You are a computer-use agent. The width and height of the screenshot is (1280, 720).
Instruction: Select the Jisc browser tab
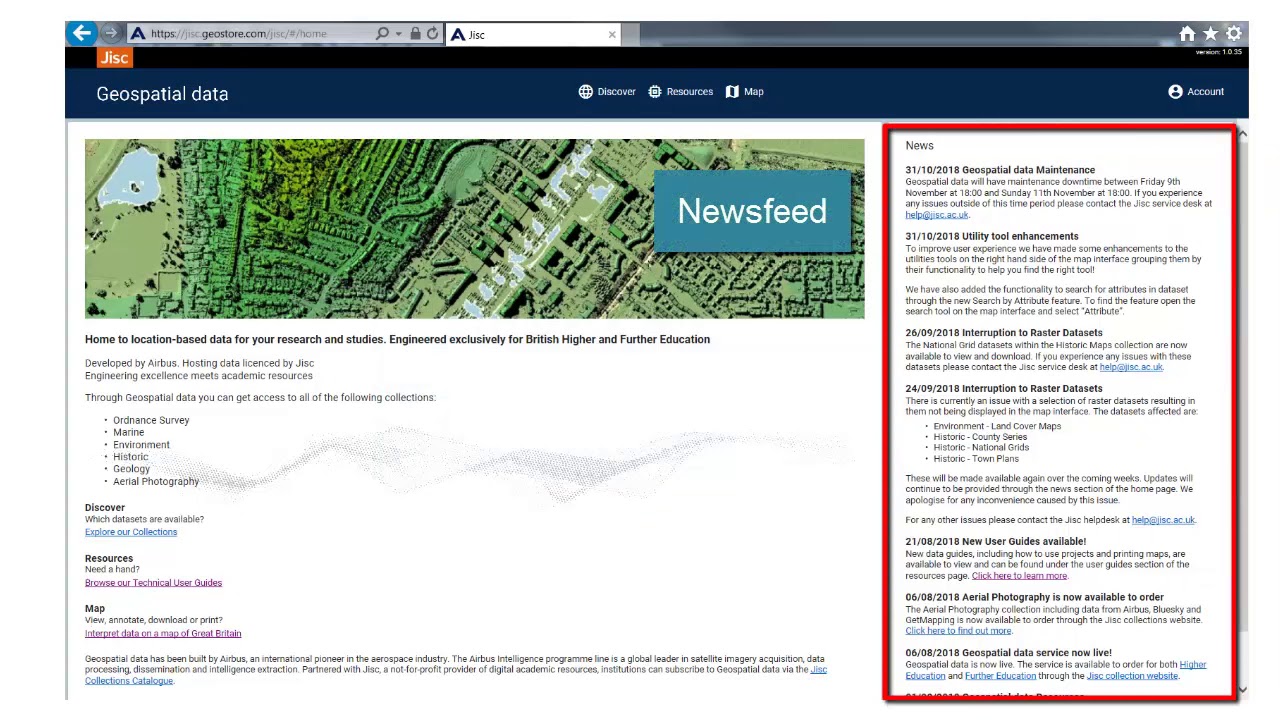point(533,35)
